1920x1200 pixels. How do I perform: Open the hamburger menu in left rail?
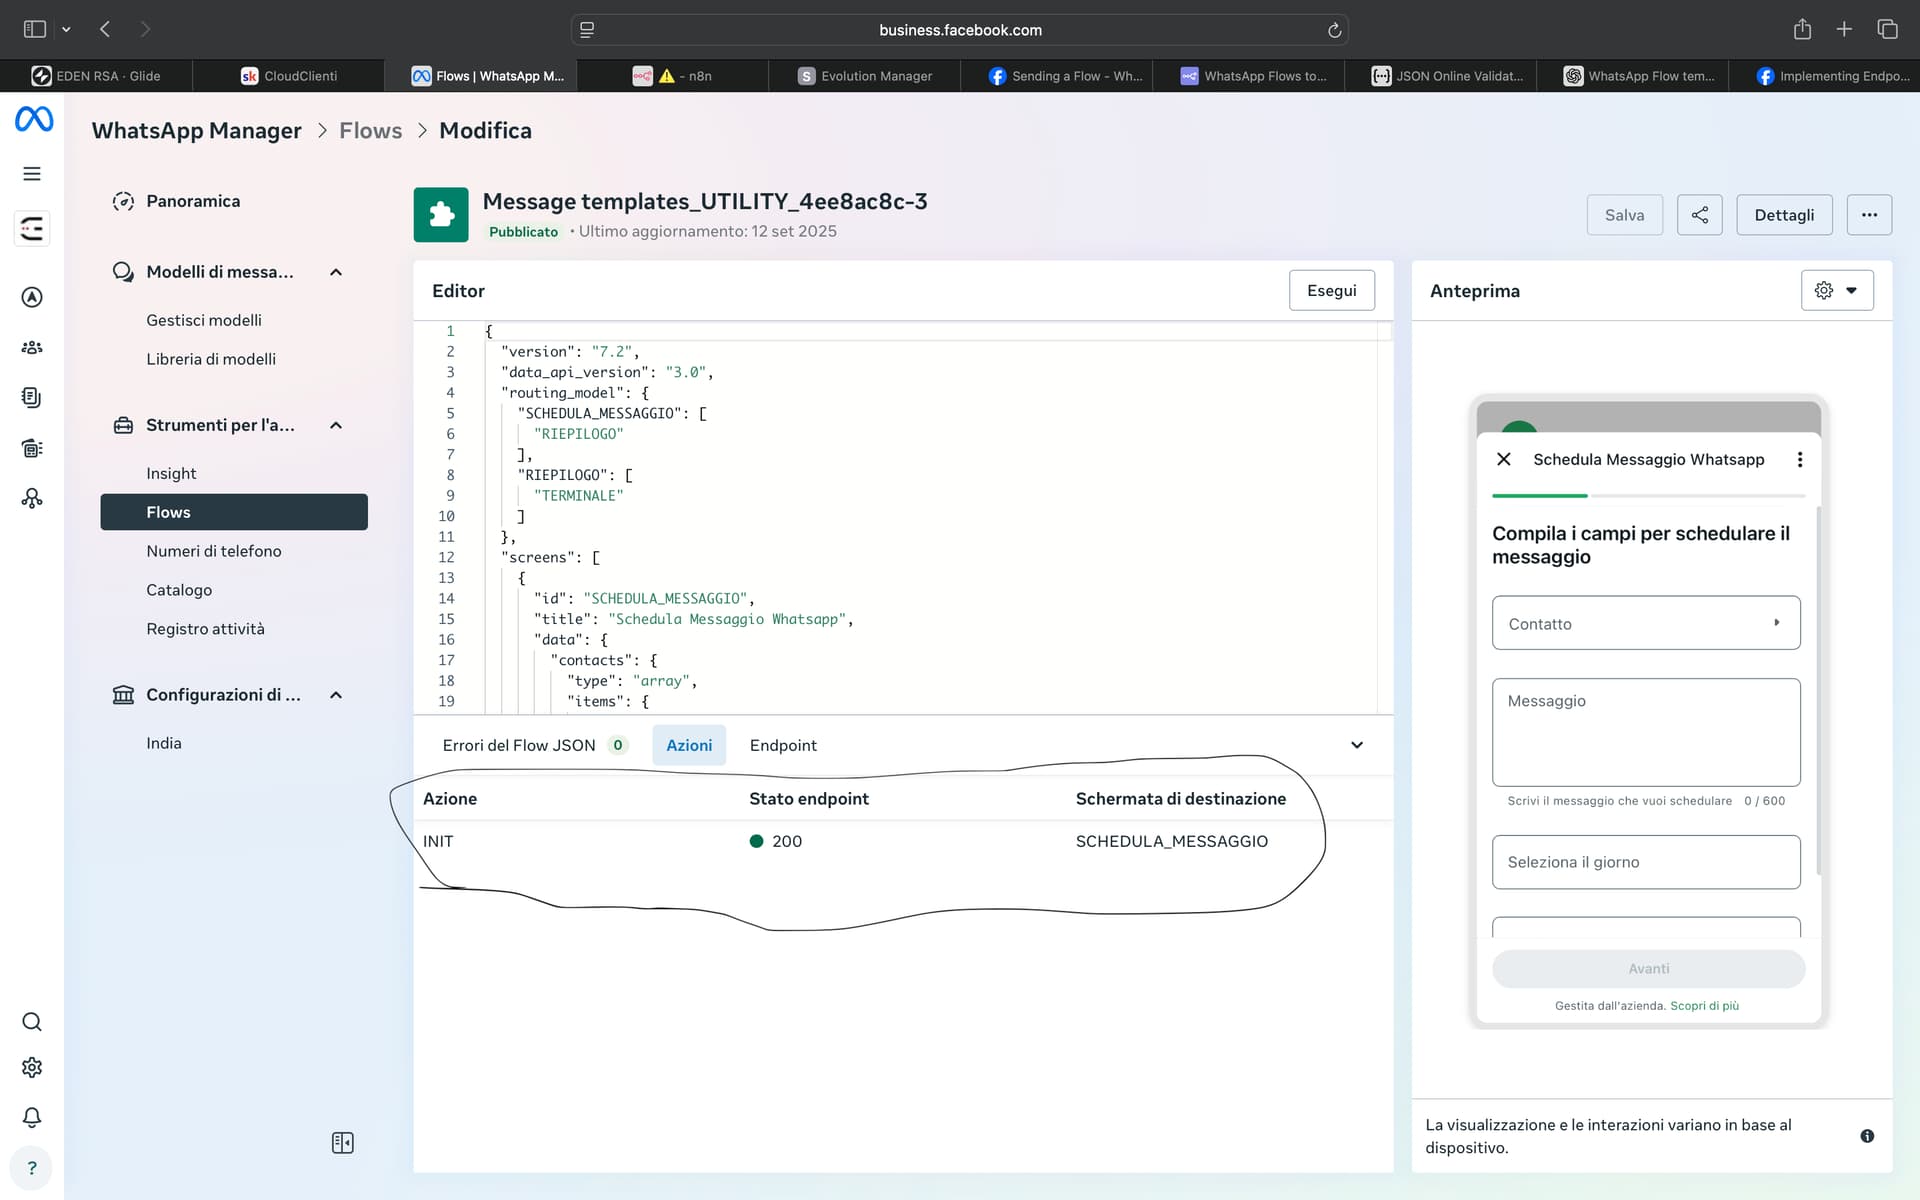32,174
